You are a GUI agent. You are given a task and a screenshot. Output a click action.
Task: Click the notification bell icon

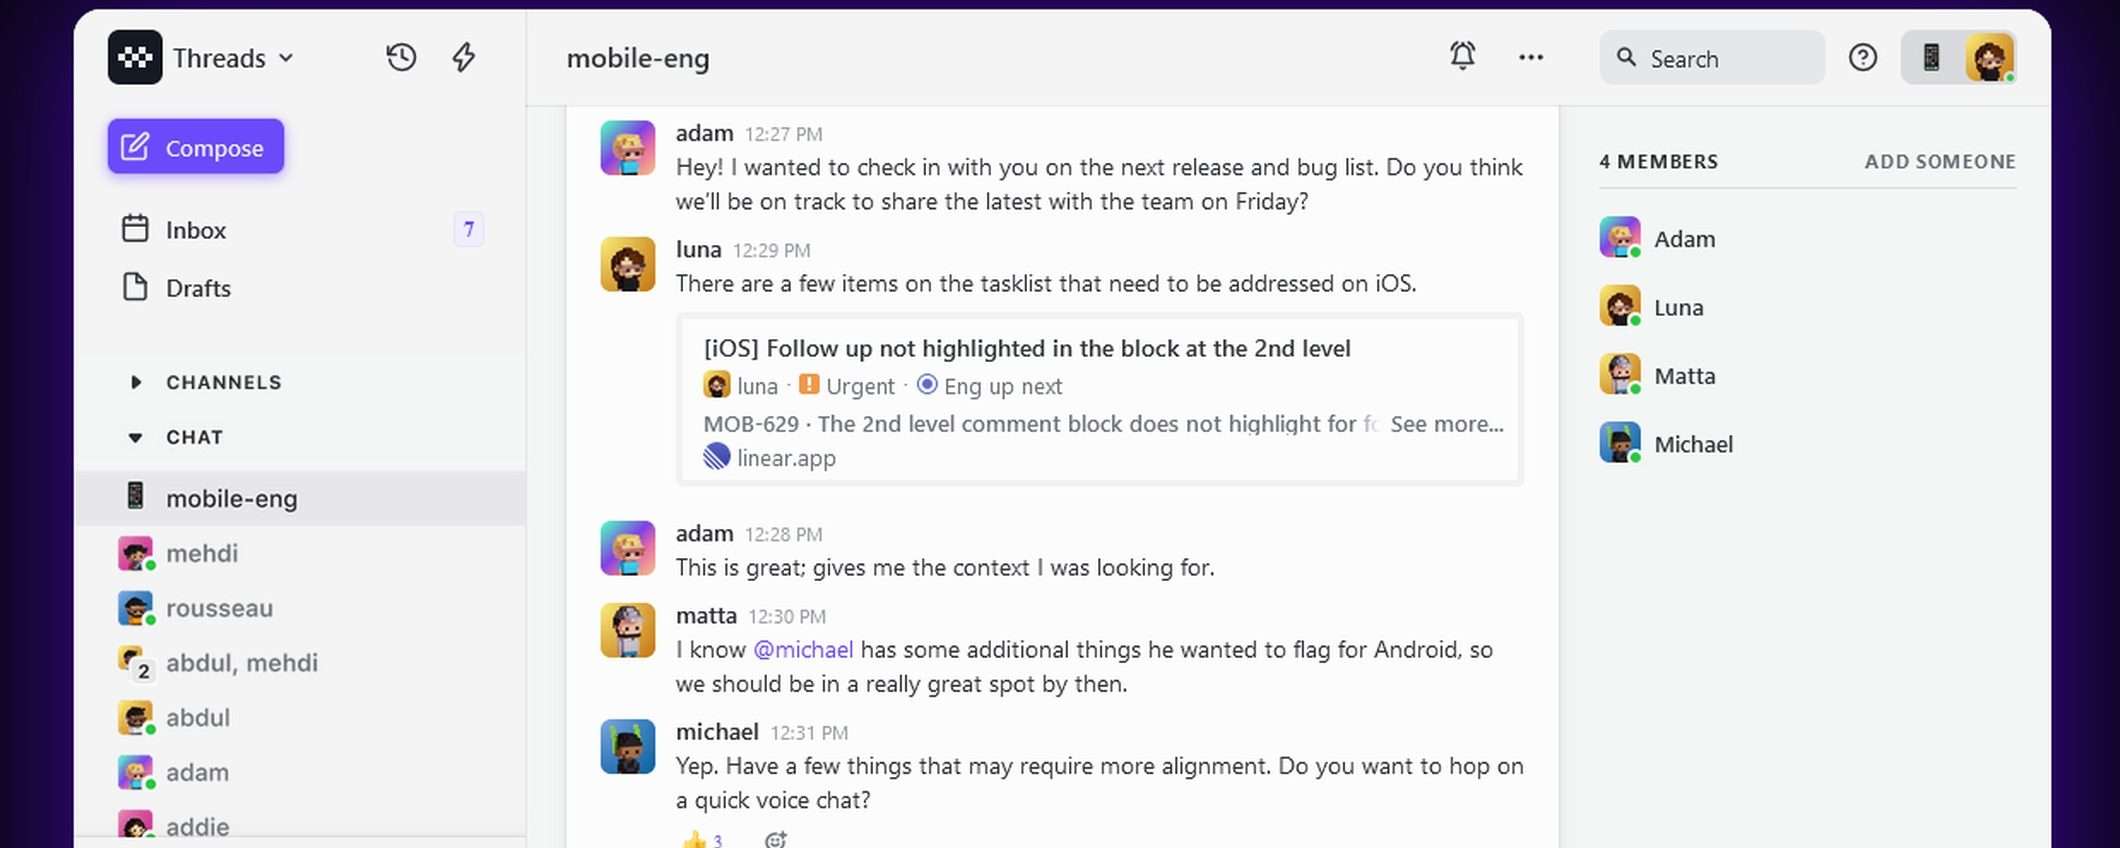point(1462,56)
